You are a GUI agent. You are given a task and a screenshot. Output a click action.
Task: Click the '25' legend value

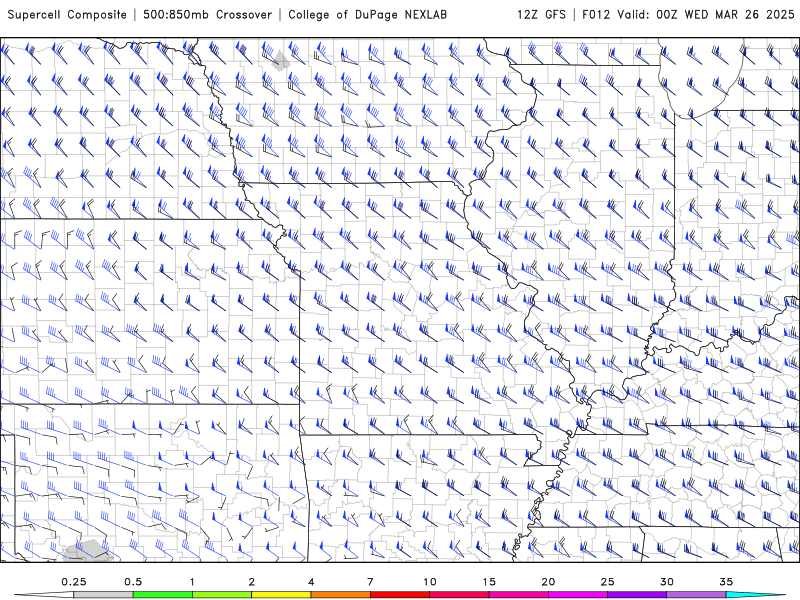[x=607, y=582]
